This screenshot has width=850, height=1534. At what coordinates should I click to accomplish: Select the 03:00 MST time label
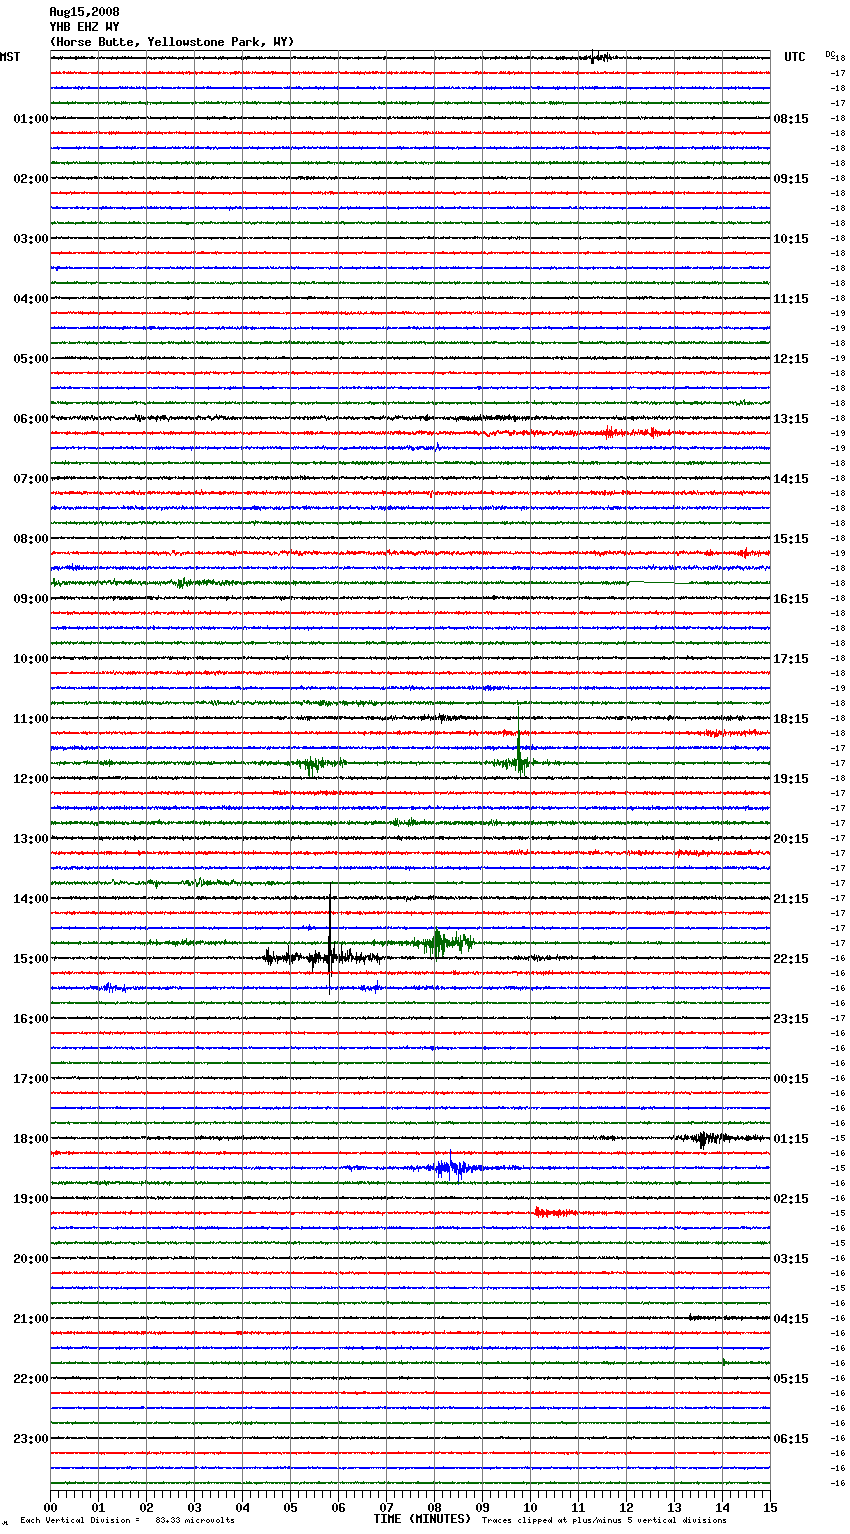coord(31,239)
